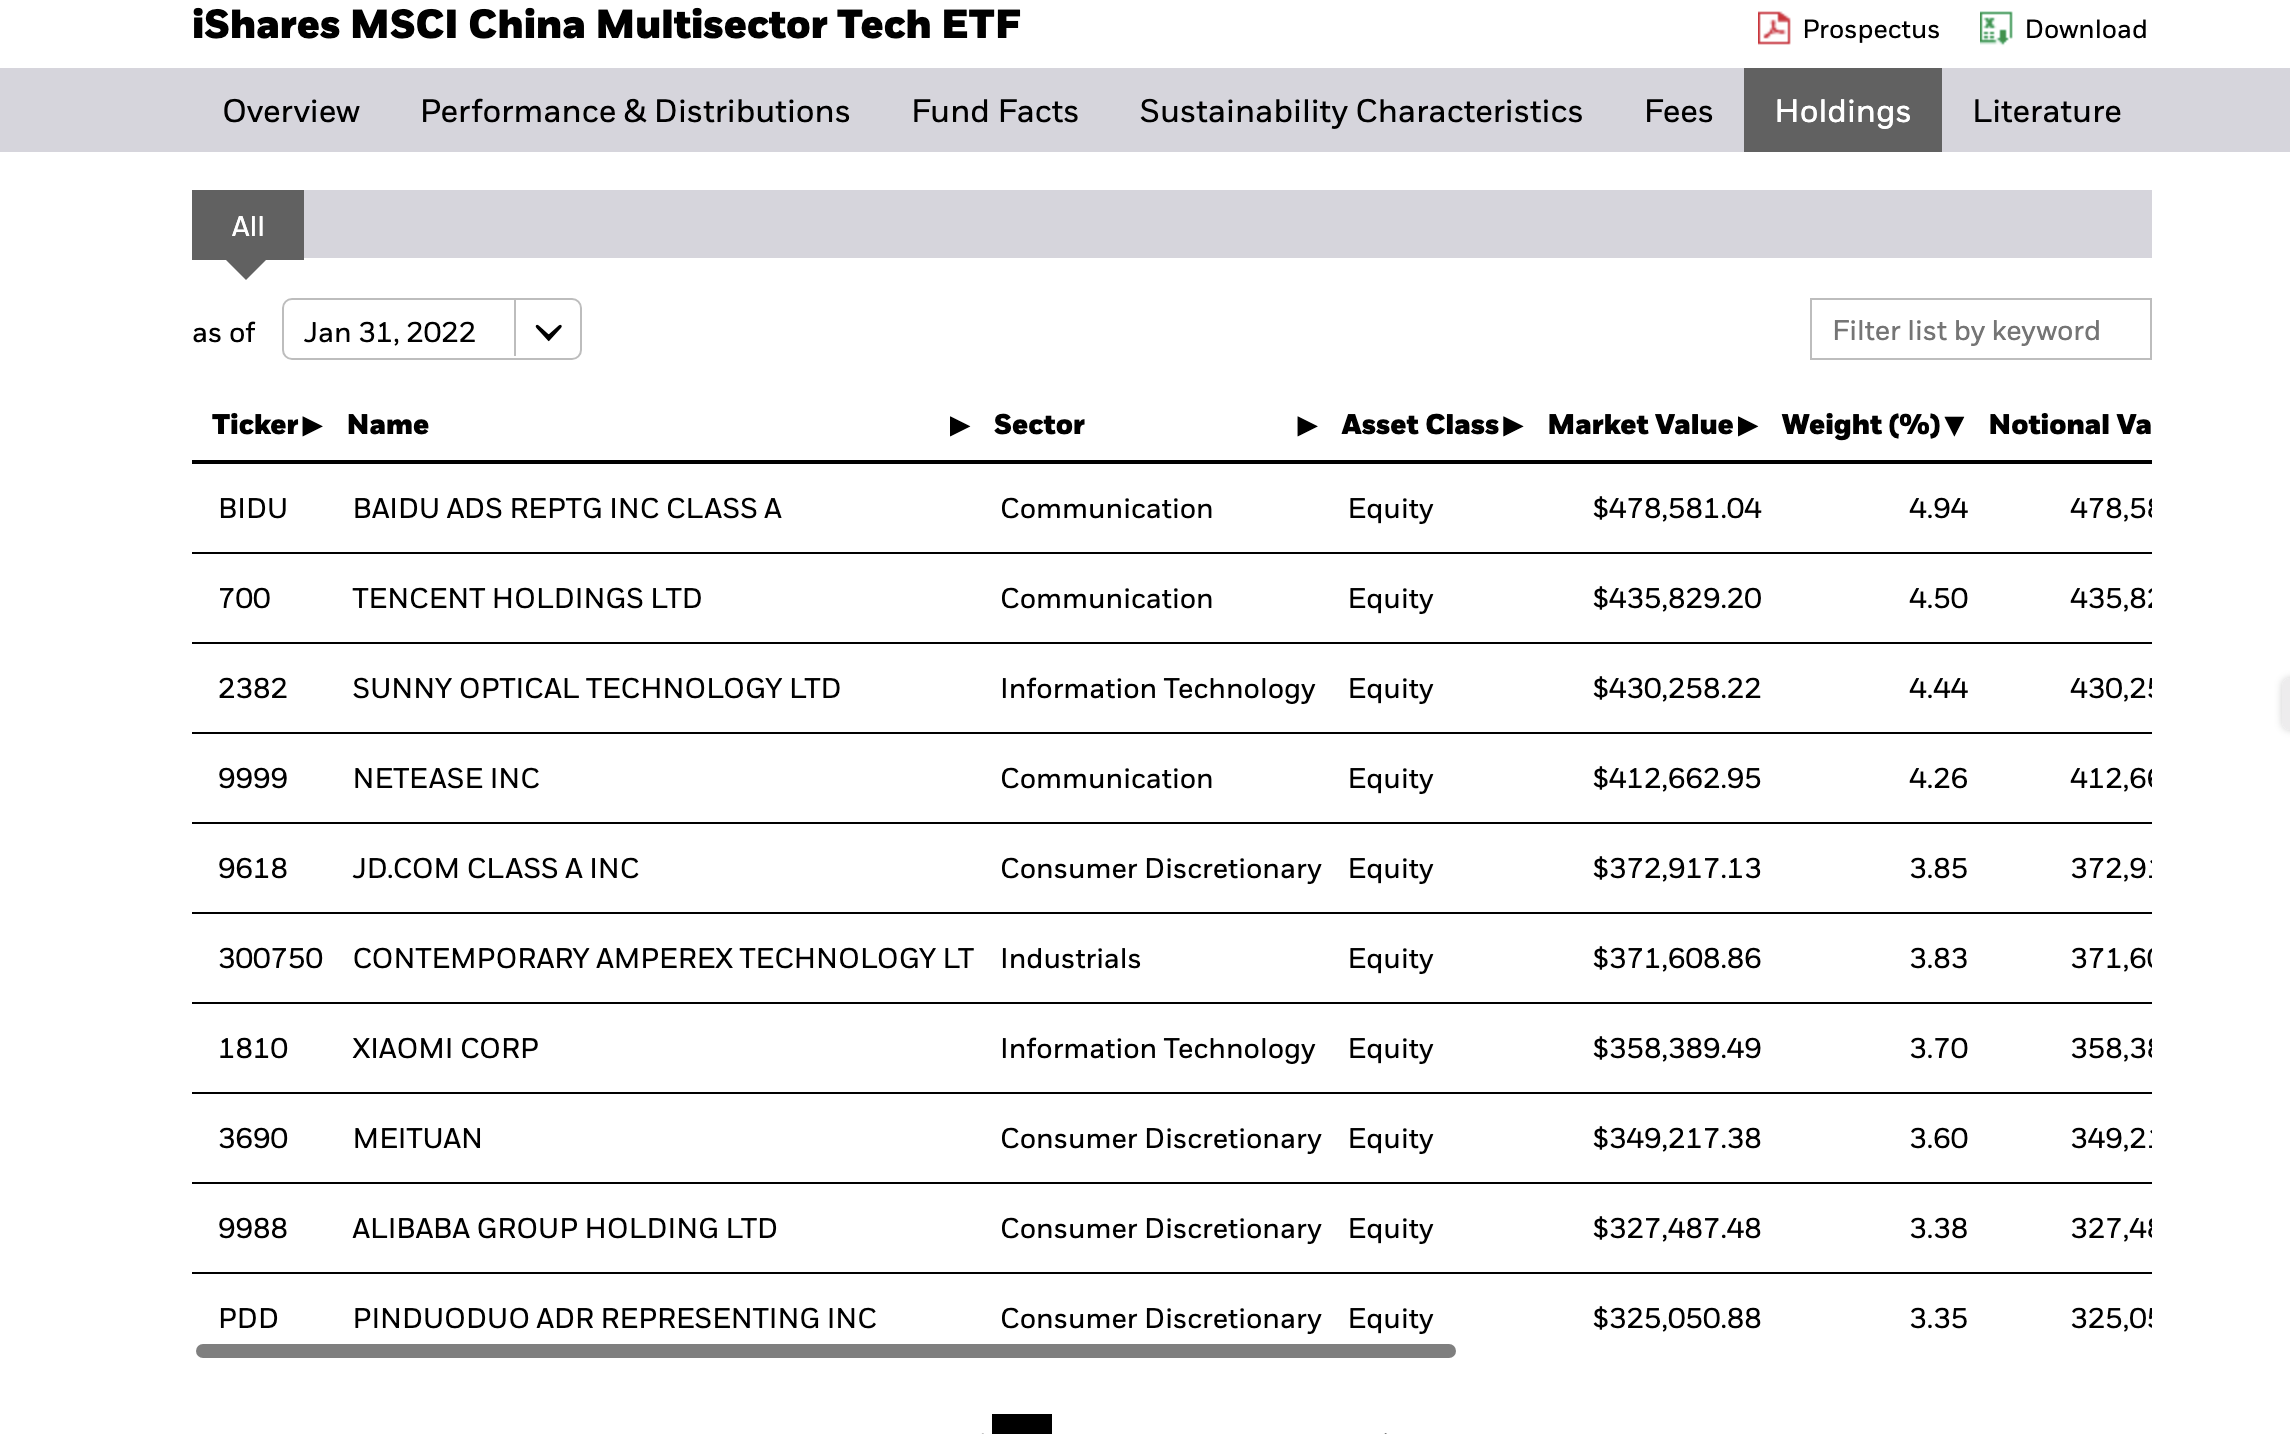
Task: Click the Jan 31, 2022 date field
Action: point(399,331)
